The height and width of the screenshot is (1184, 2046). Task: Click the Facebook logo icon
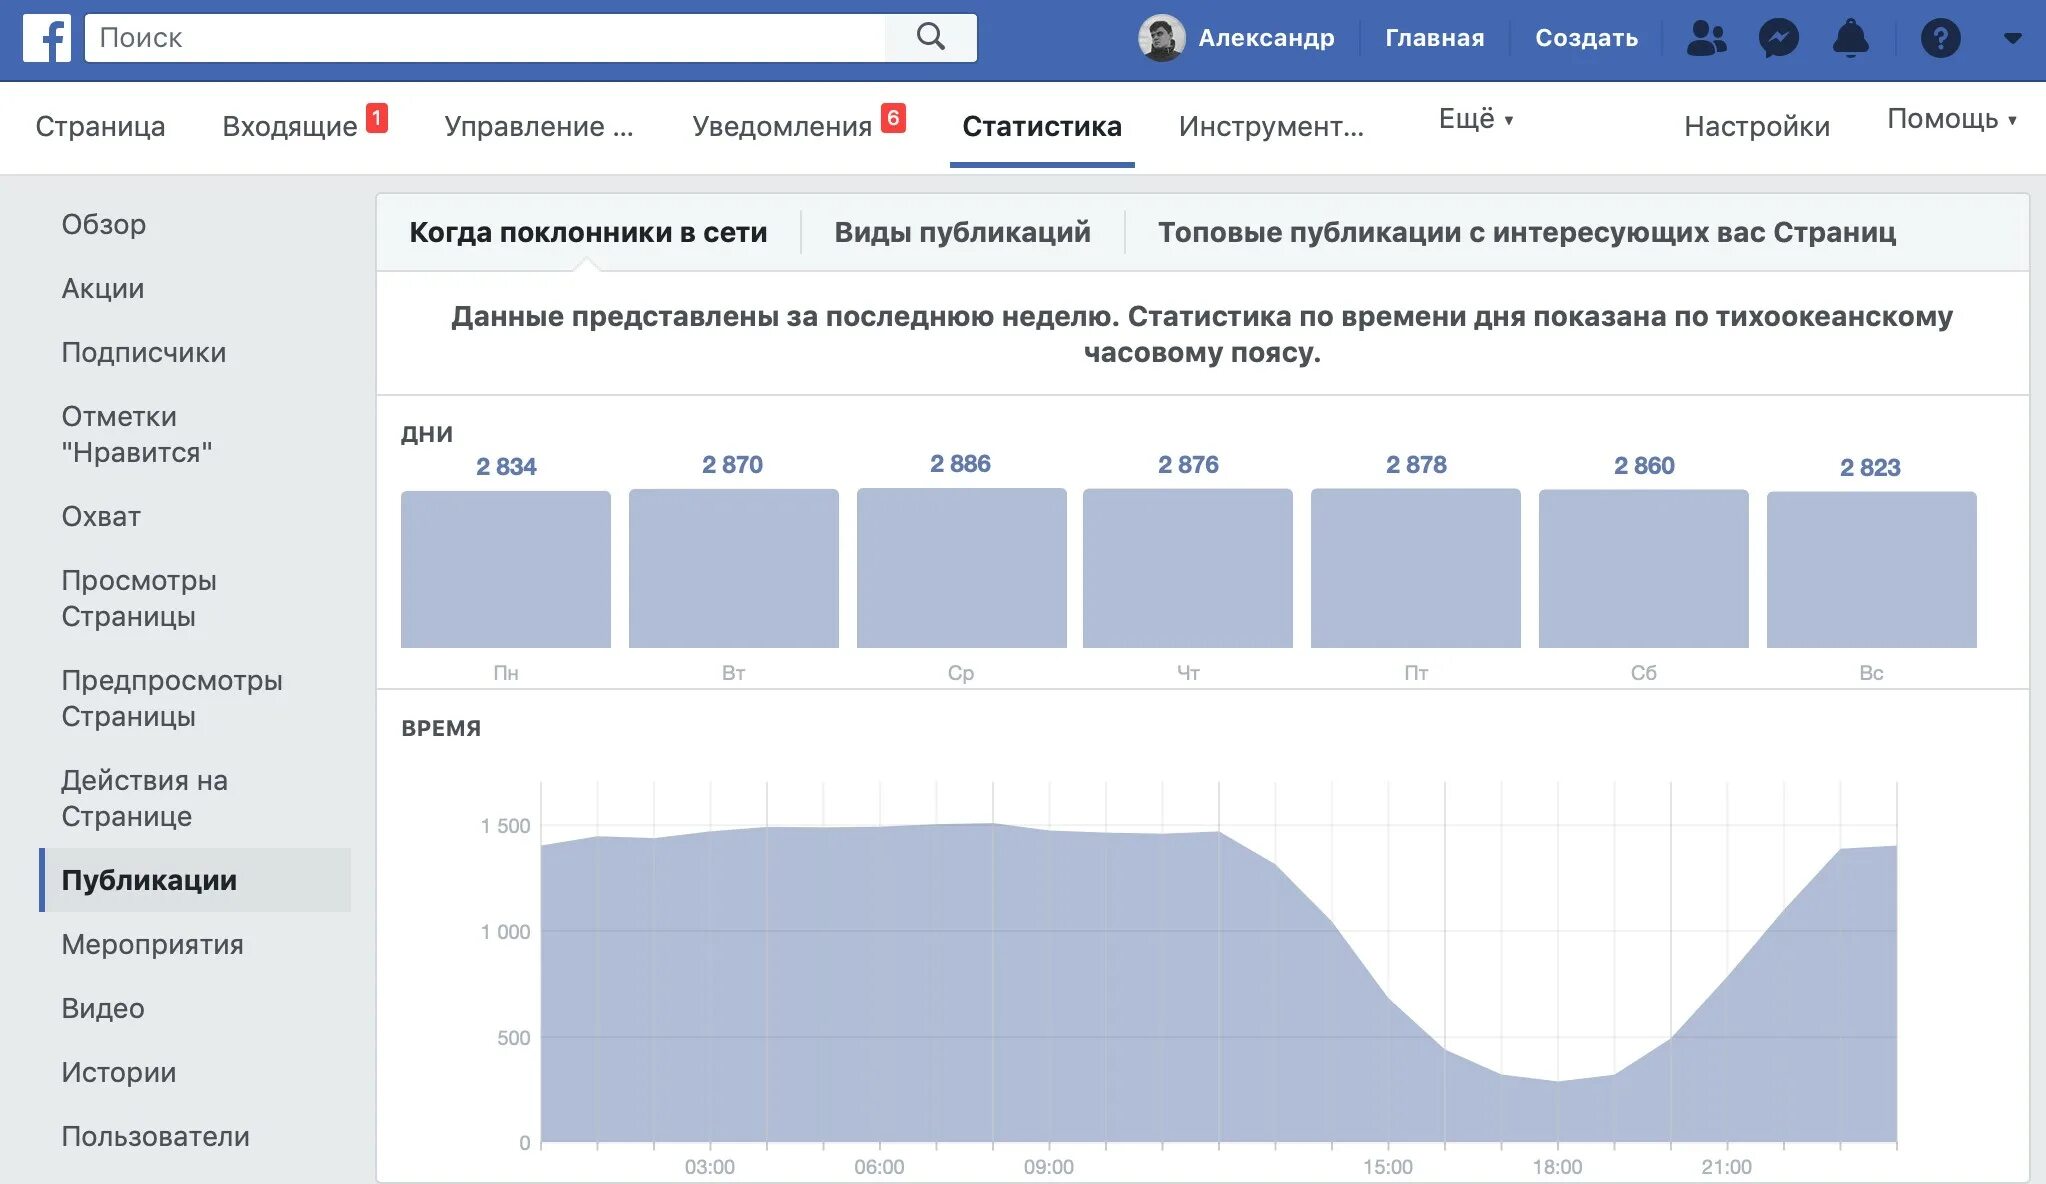46,38
